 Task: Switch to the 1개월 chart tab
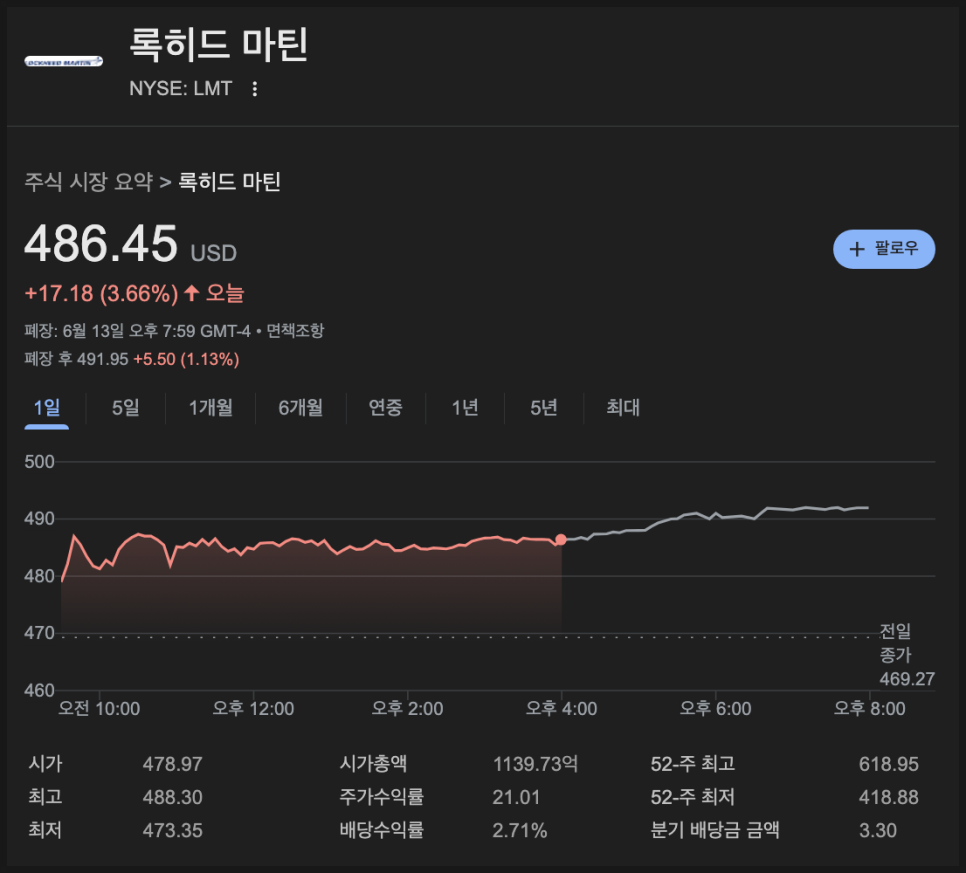pos(211,407)
